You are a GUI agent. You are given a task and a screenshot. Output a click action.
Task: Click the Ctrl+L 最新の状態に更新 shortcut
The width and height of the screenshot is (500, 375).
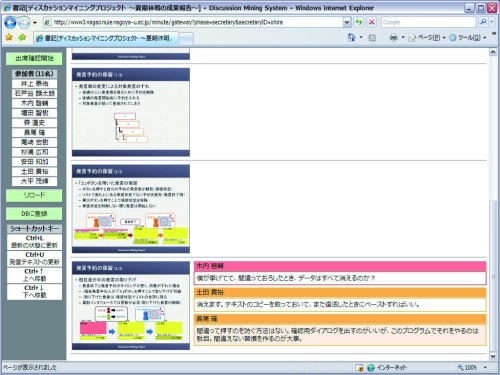[x=34, y=242]
